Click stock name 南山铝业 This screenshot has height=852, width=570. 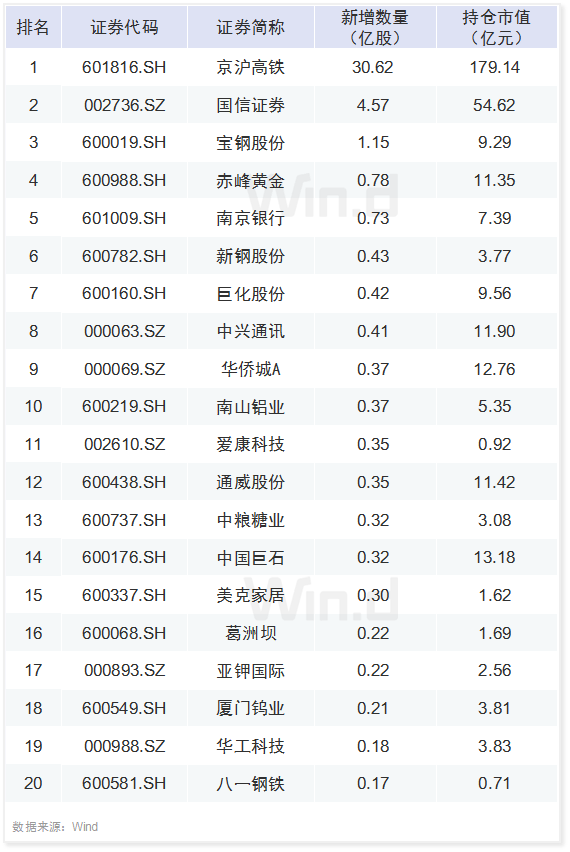pos(250,407)
